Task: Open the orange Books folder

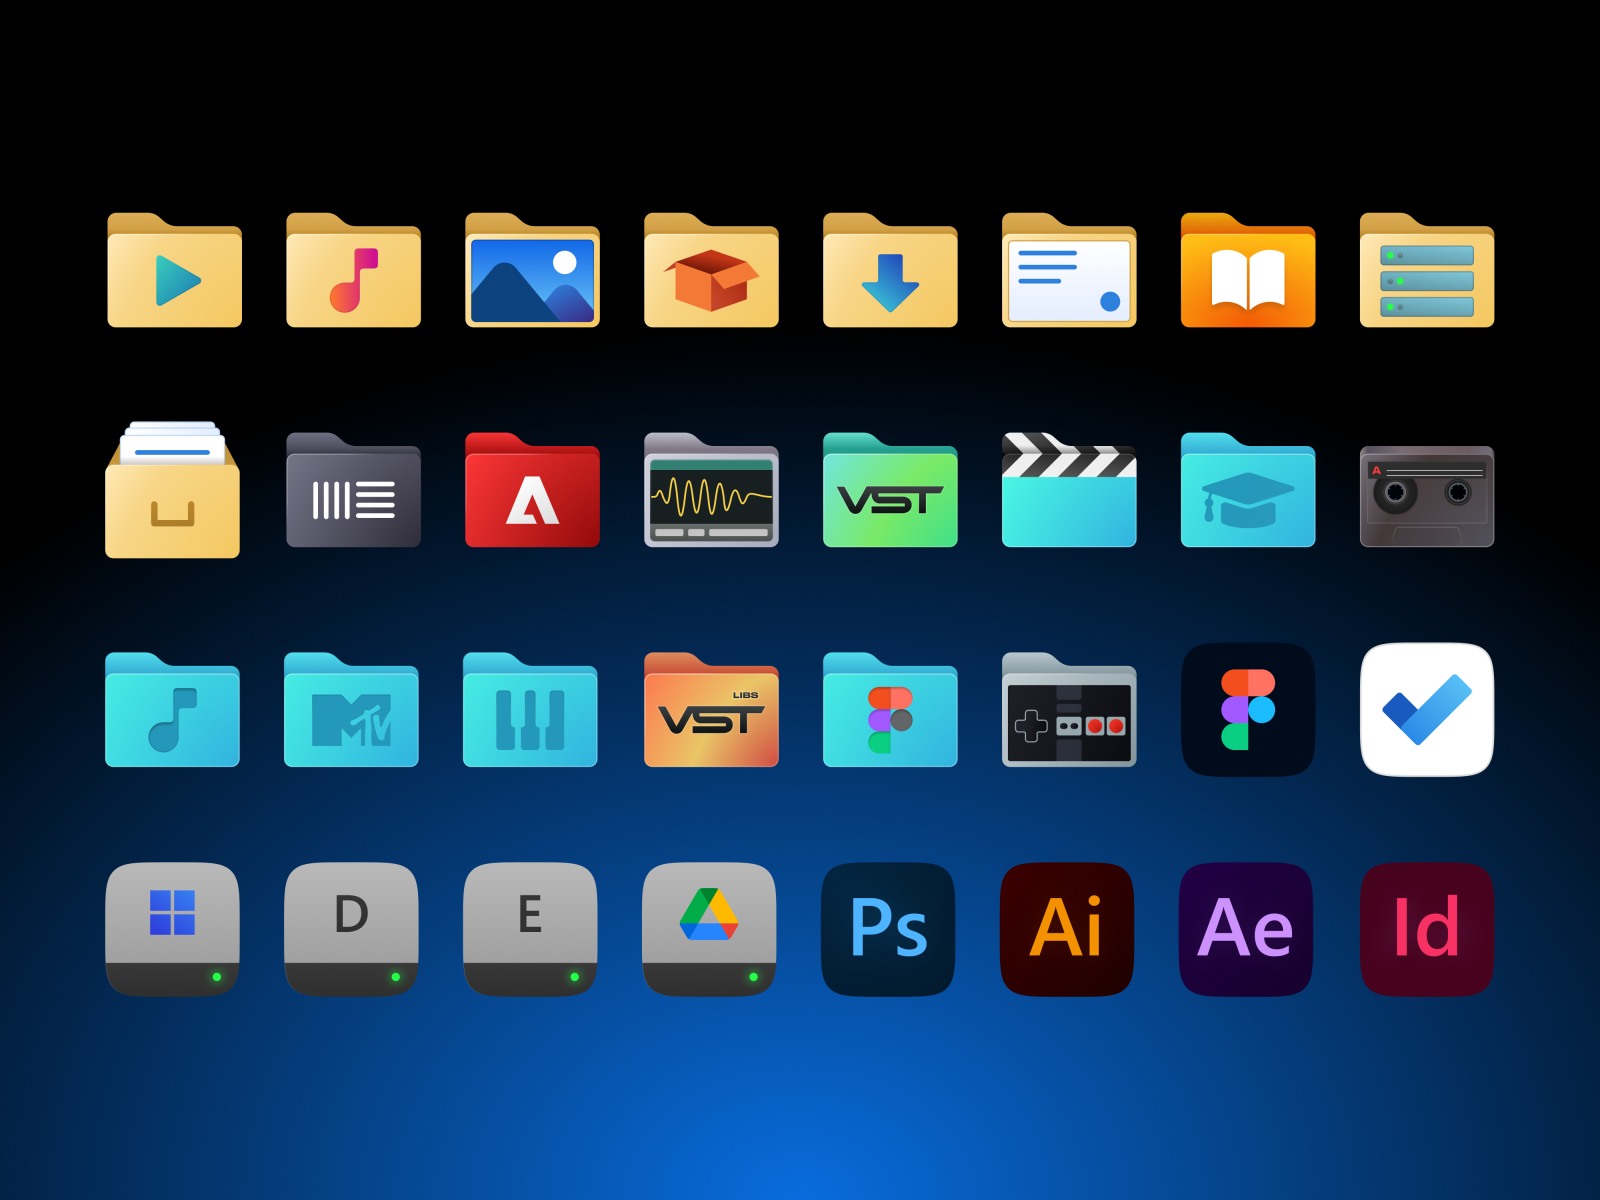Action: coord(1249,270)
